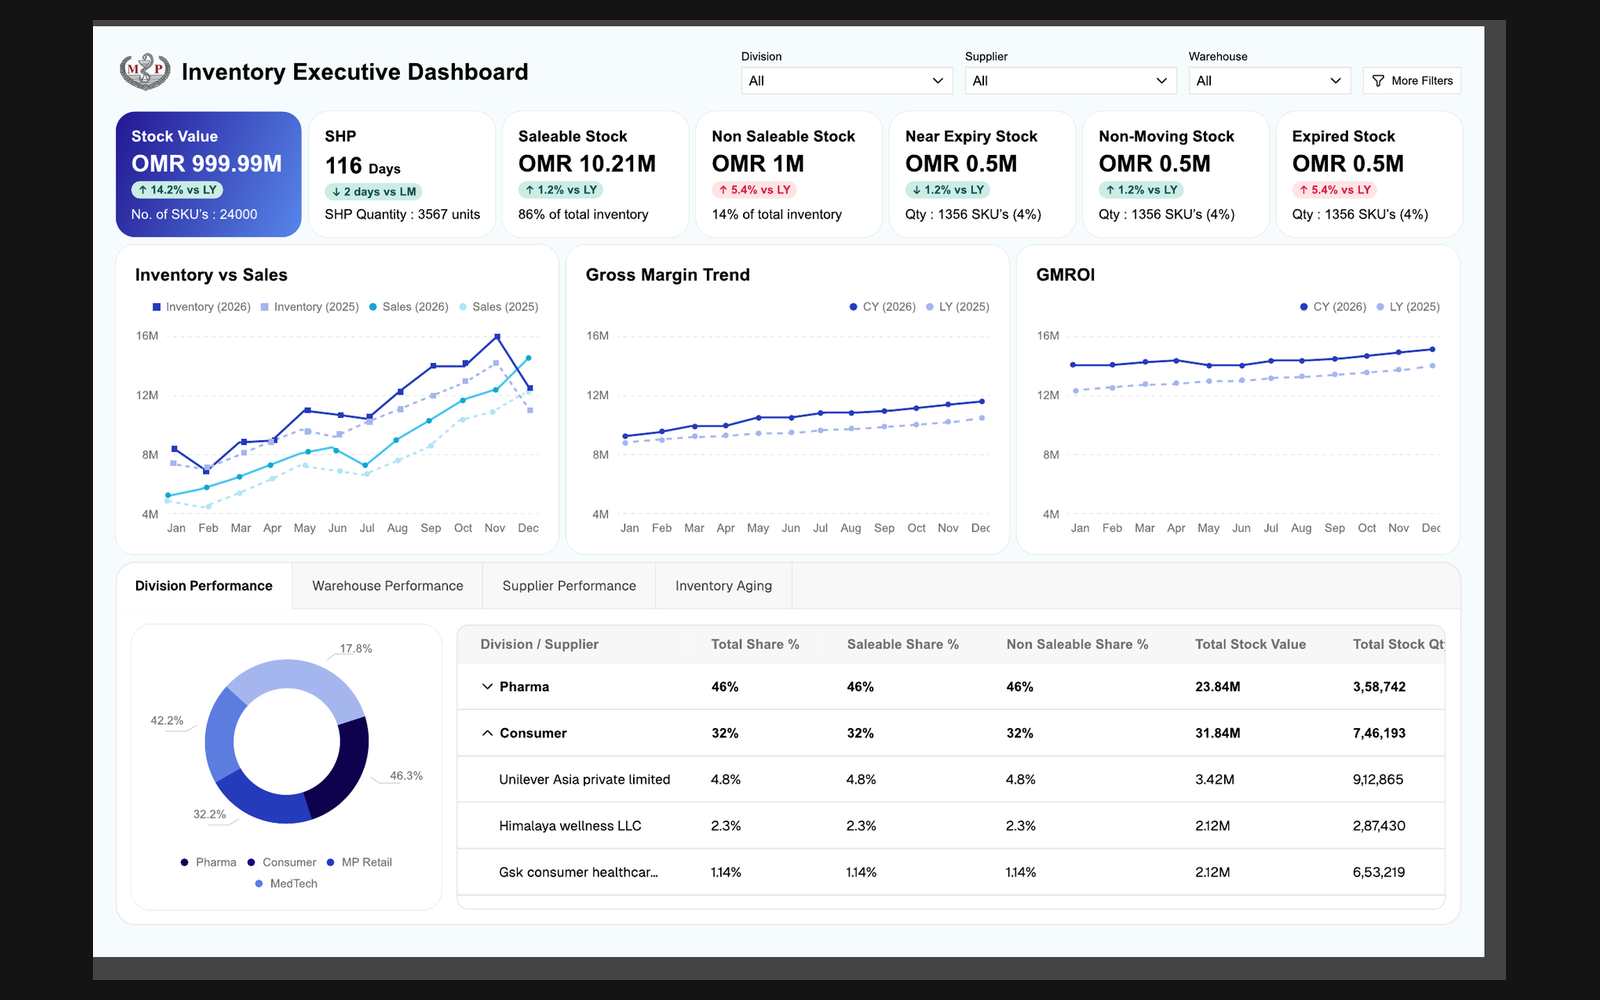The width and height of the screenshot is (1600, 1000).
Task: Toggle Sales (2026) legend item
Action: tap(408, 307)
